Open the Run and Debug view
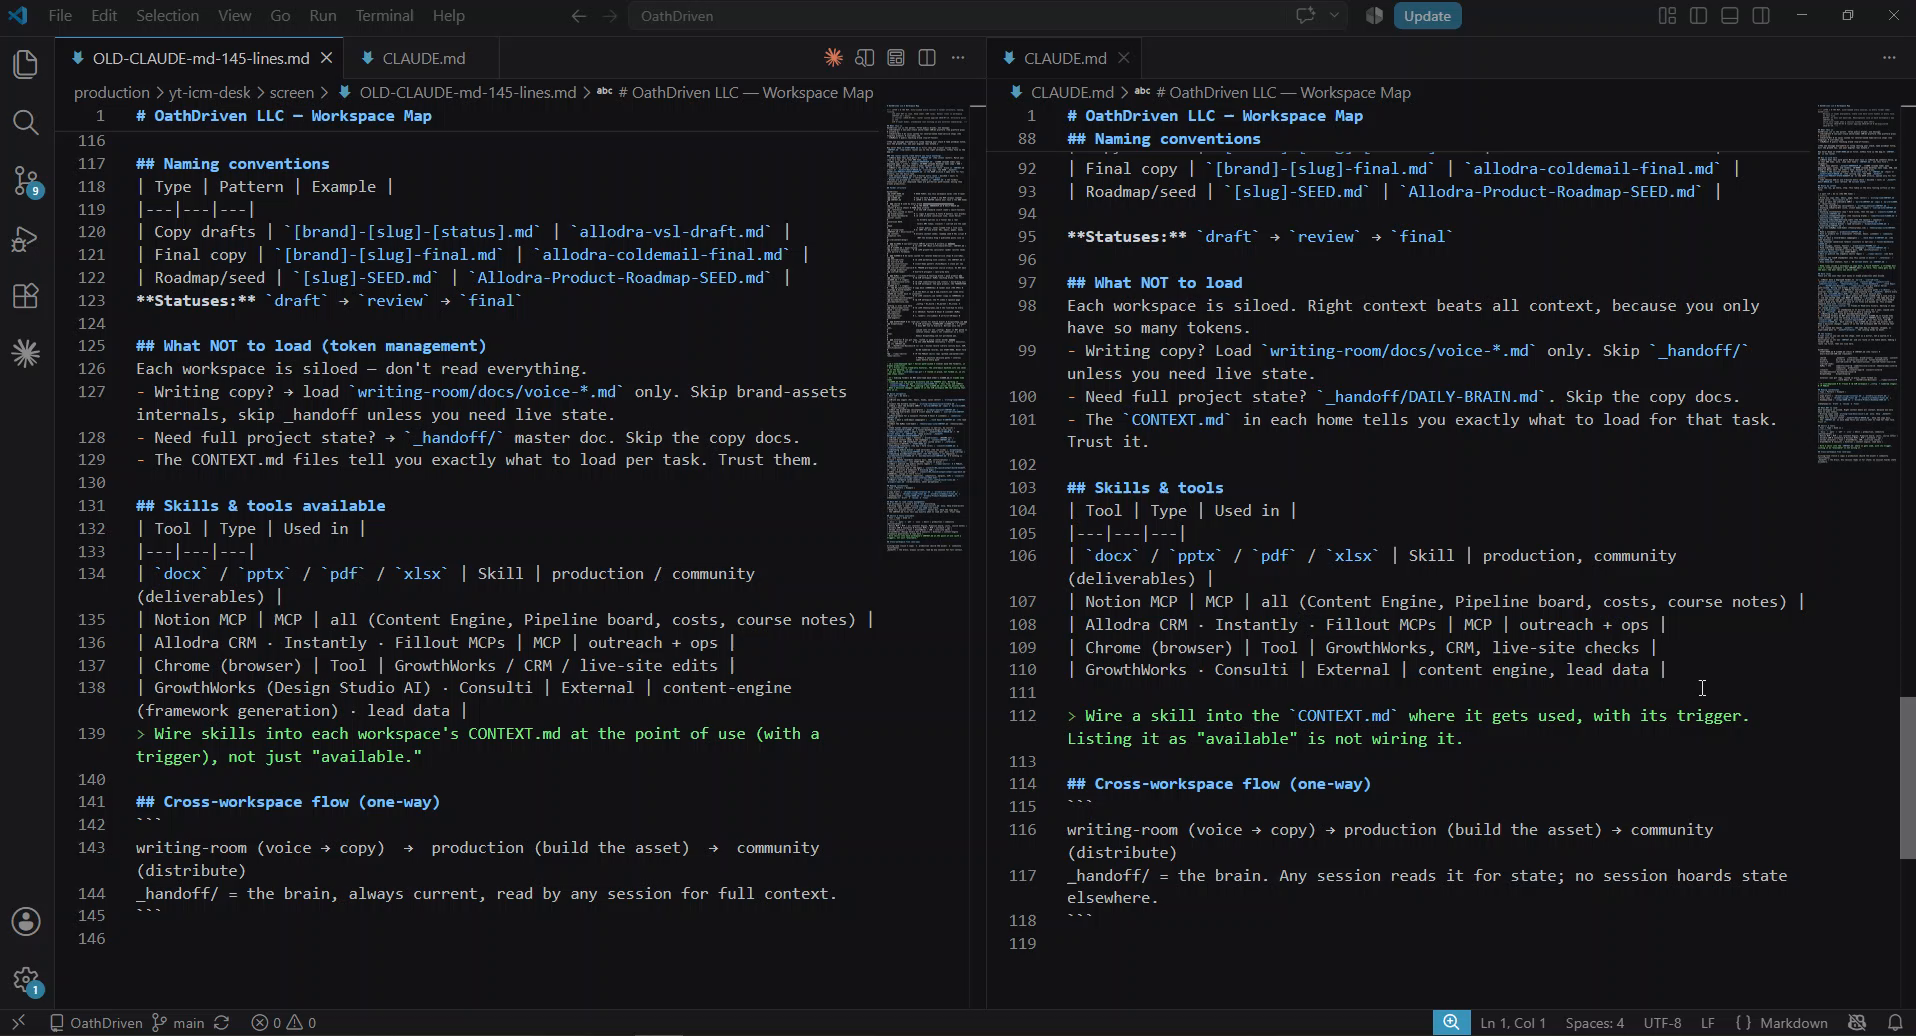This screenshot has height=1036, width=1916. (x=26, y=239)
